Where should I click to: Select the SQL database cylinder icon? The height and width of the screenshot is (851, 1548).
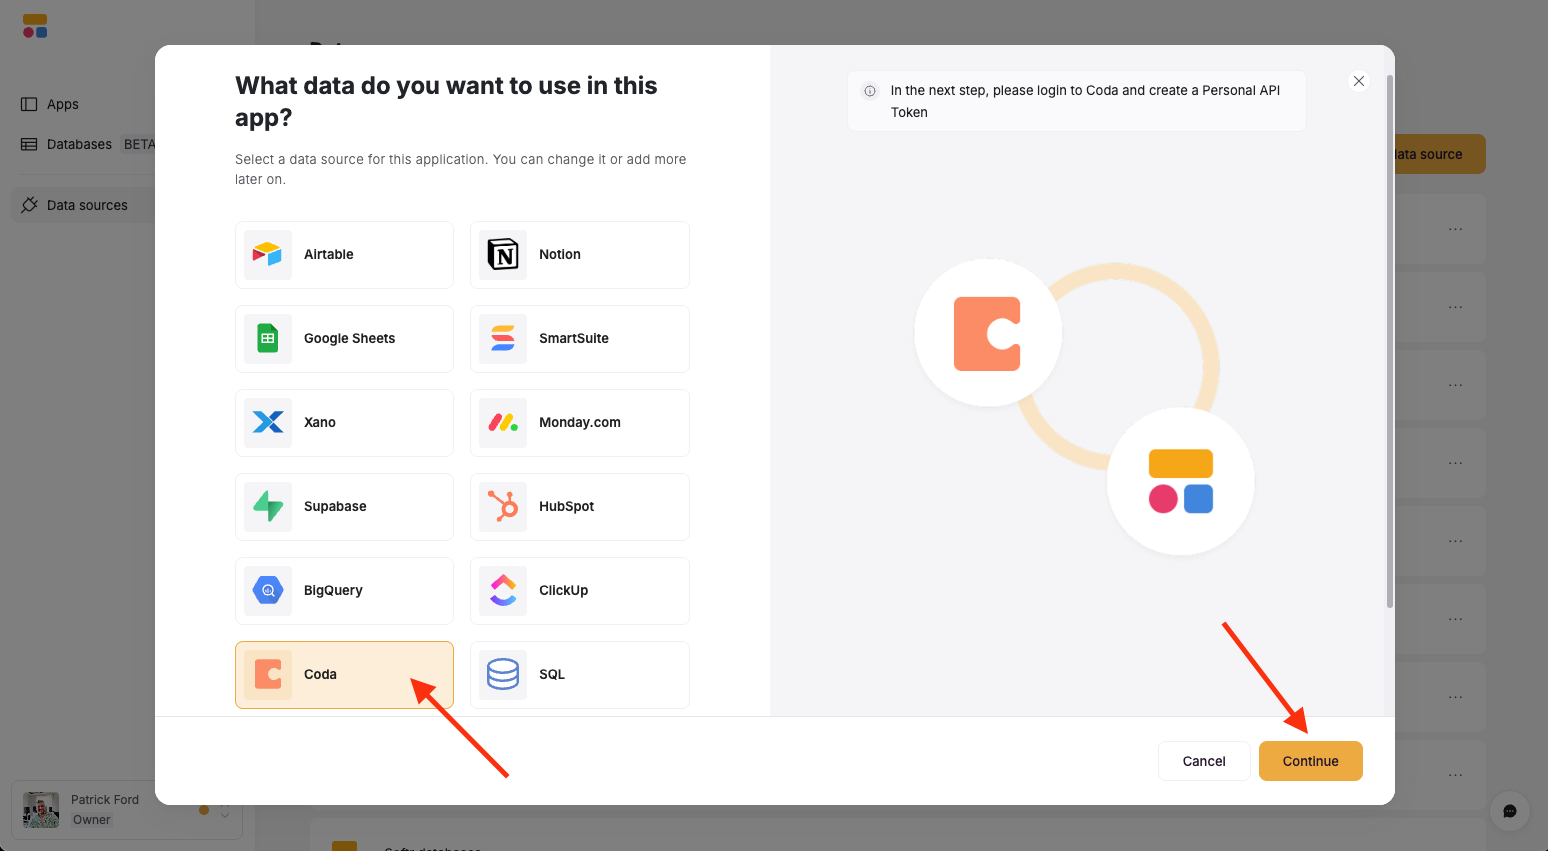pyautogui.click(x=503, y=674)
